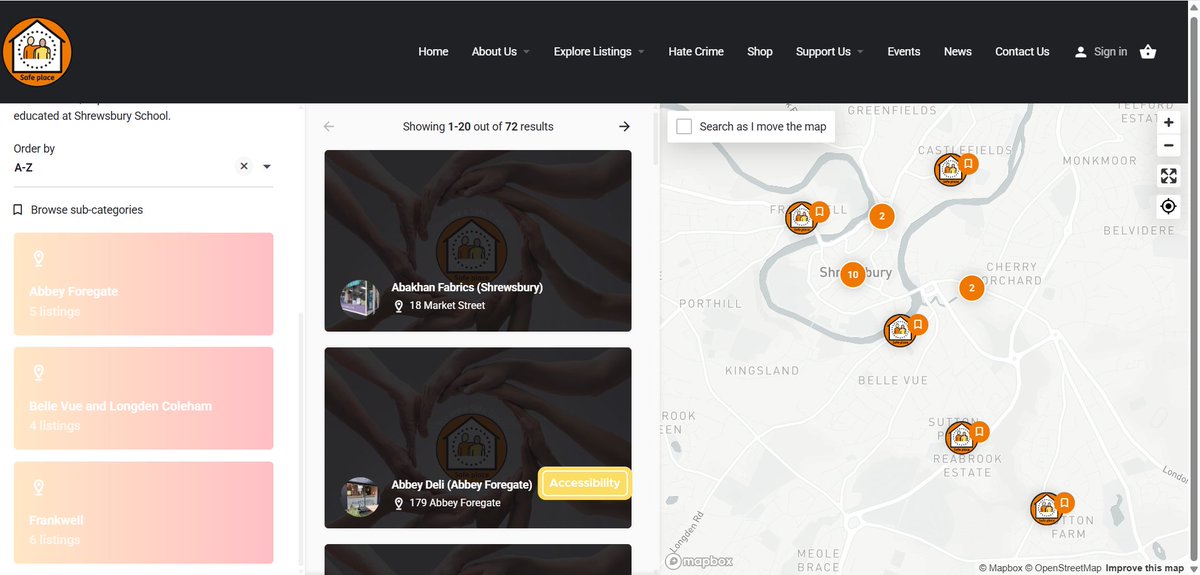Go to next results page arrow
Image resolution: width=1200 pixels, height=575 pixels.
tap(625, 127)
